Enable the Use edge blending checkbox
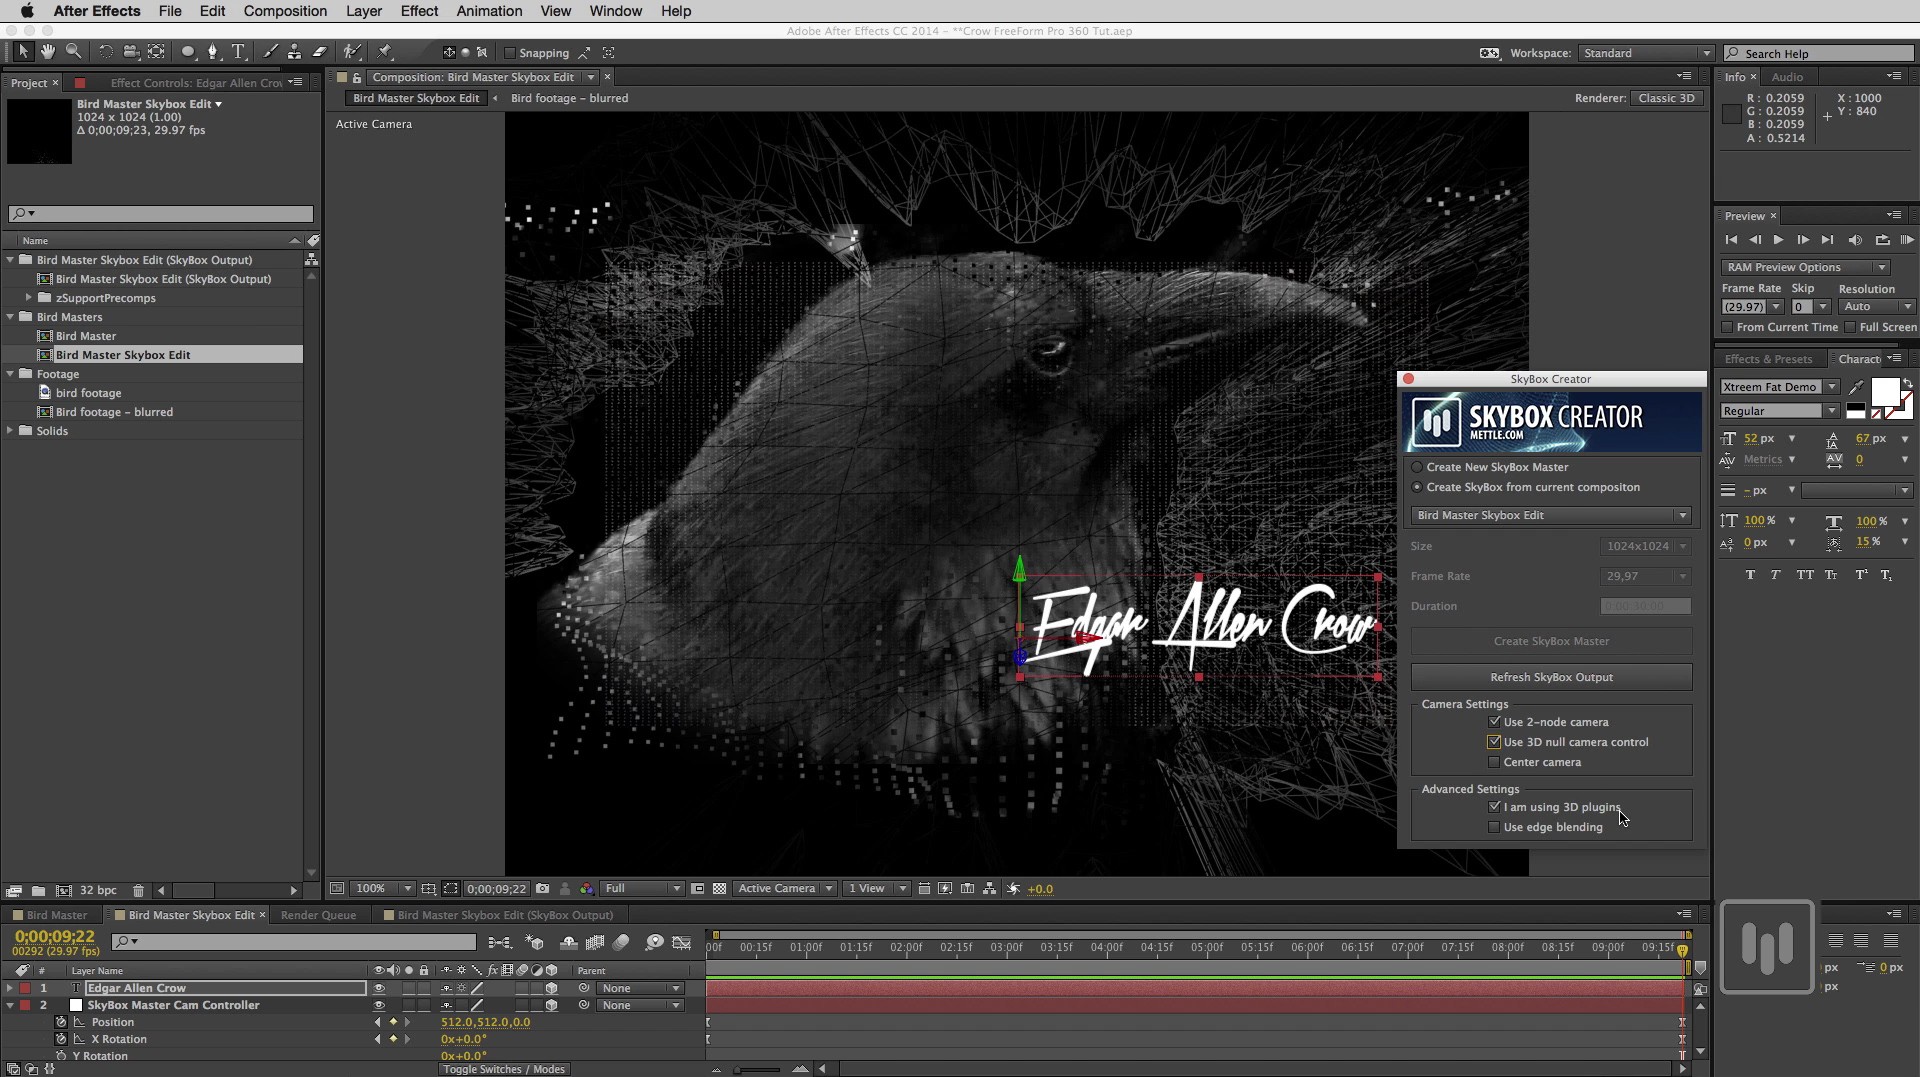The width and height of the screenshot is (1920, 1077). [x=1494, y=827]
